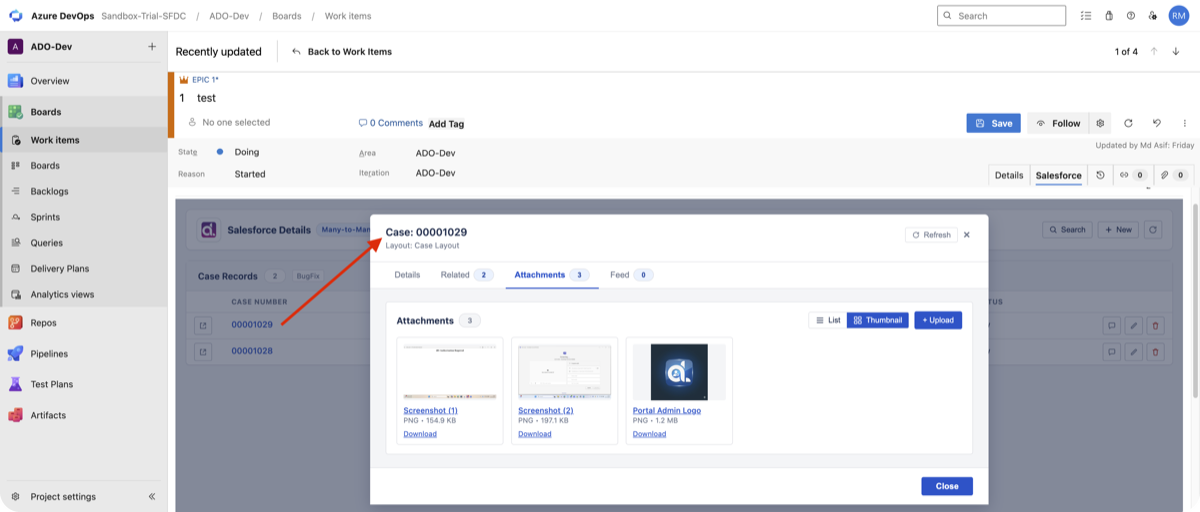Open the RM account avatar
Screen dimensions: 1200x512
point(1179,16)
